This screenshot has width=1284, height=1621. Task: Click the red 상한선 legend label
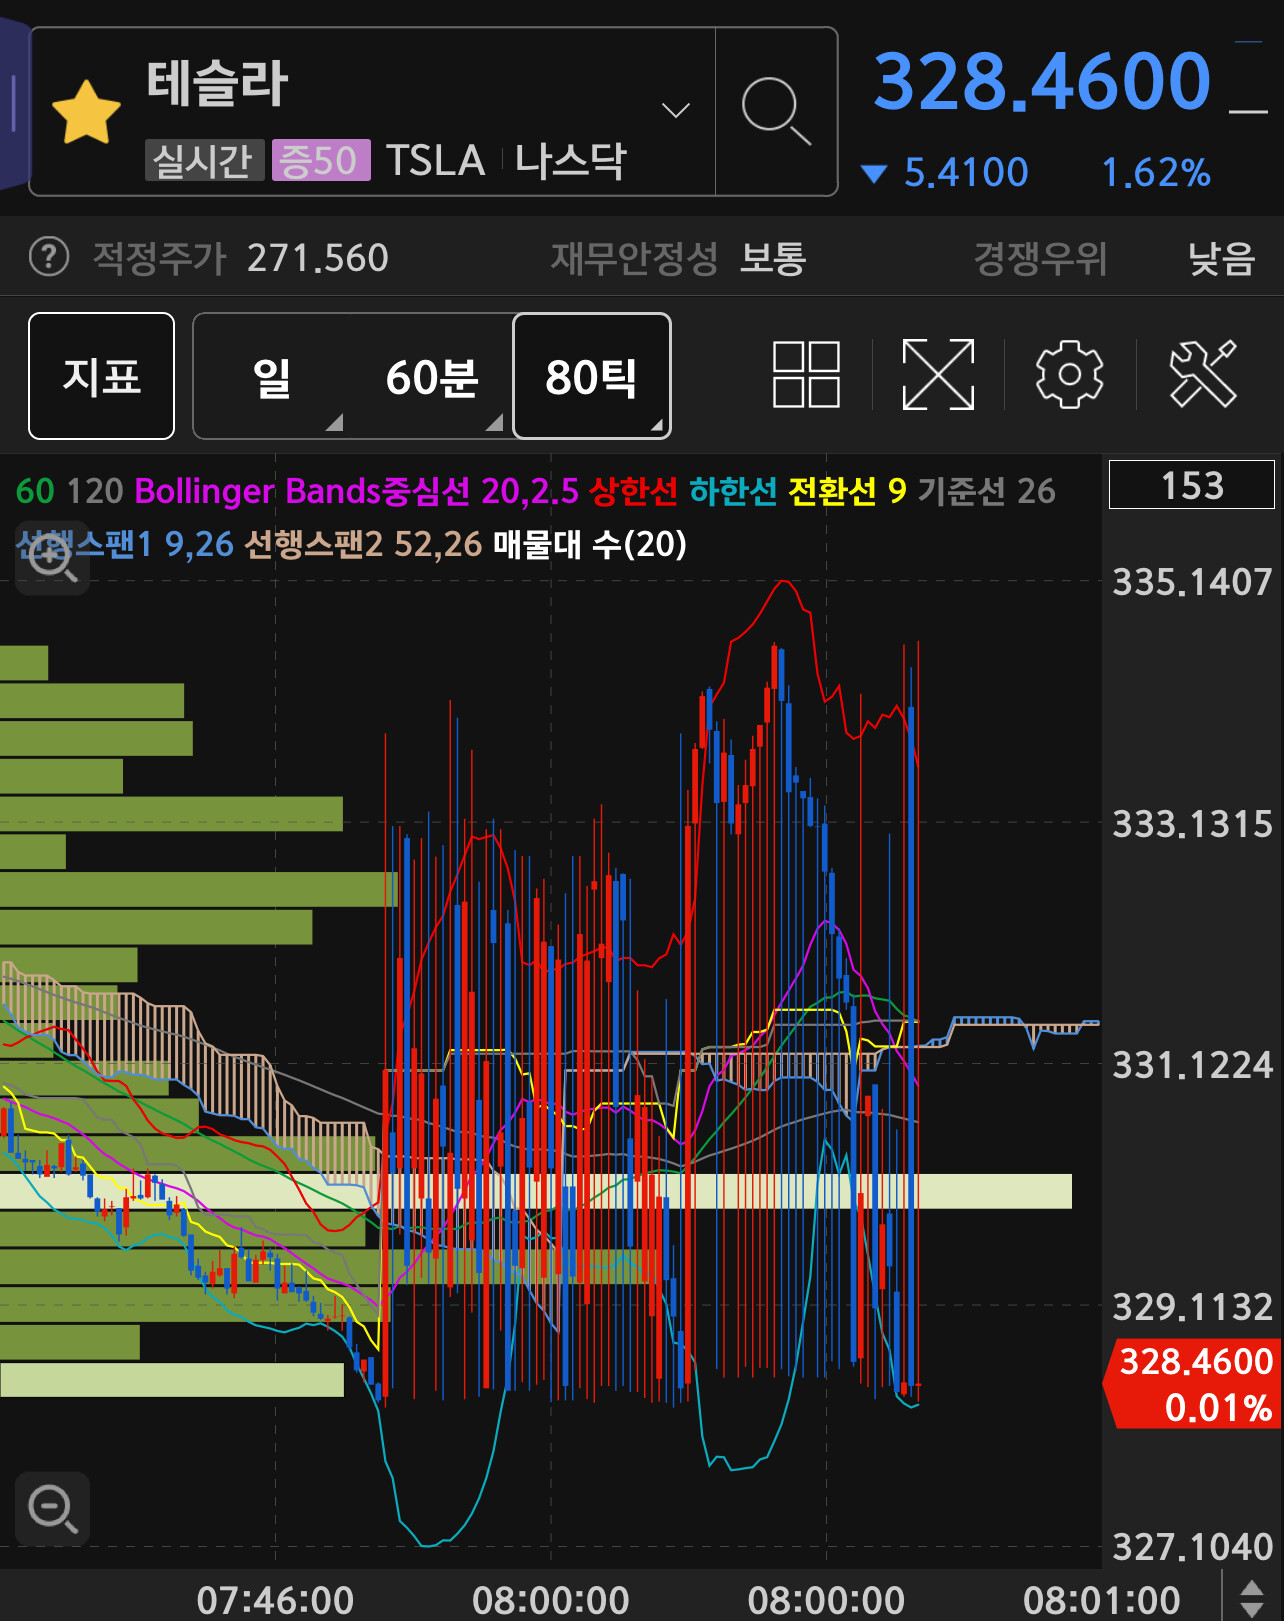click(x=633, y=491)
